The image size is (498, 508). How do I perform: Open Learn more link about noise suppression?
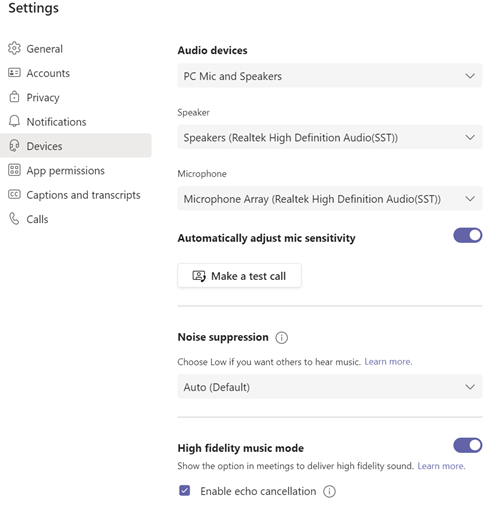click(388, 362)
